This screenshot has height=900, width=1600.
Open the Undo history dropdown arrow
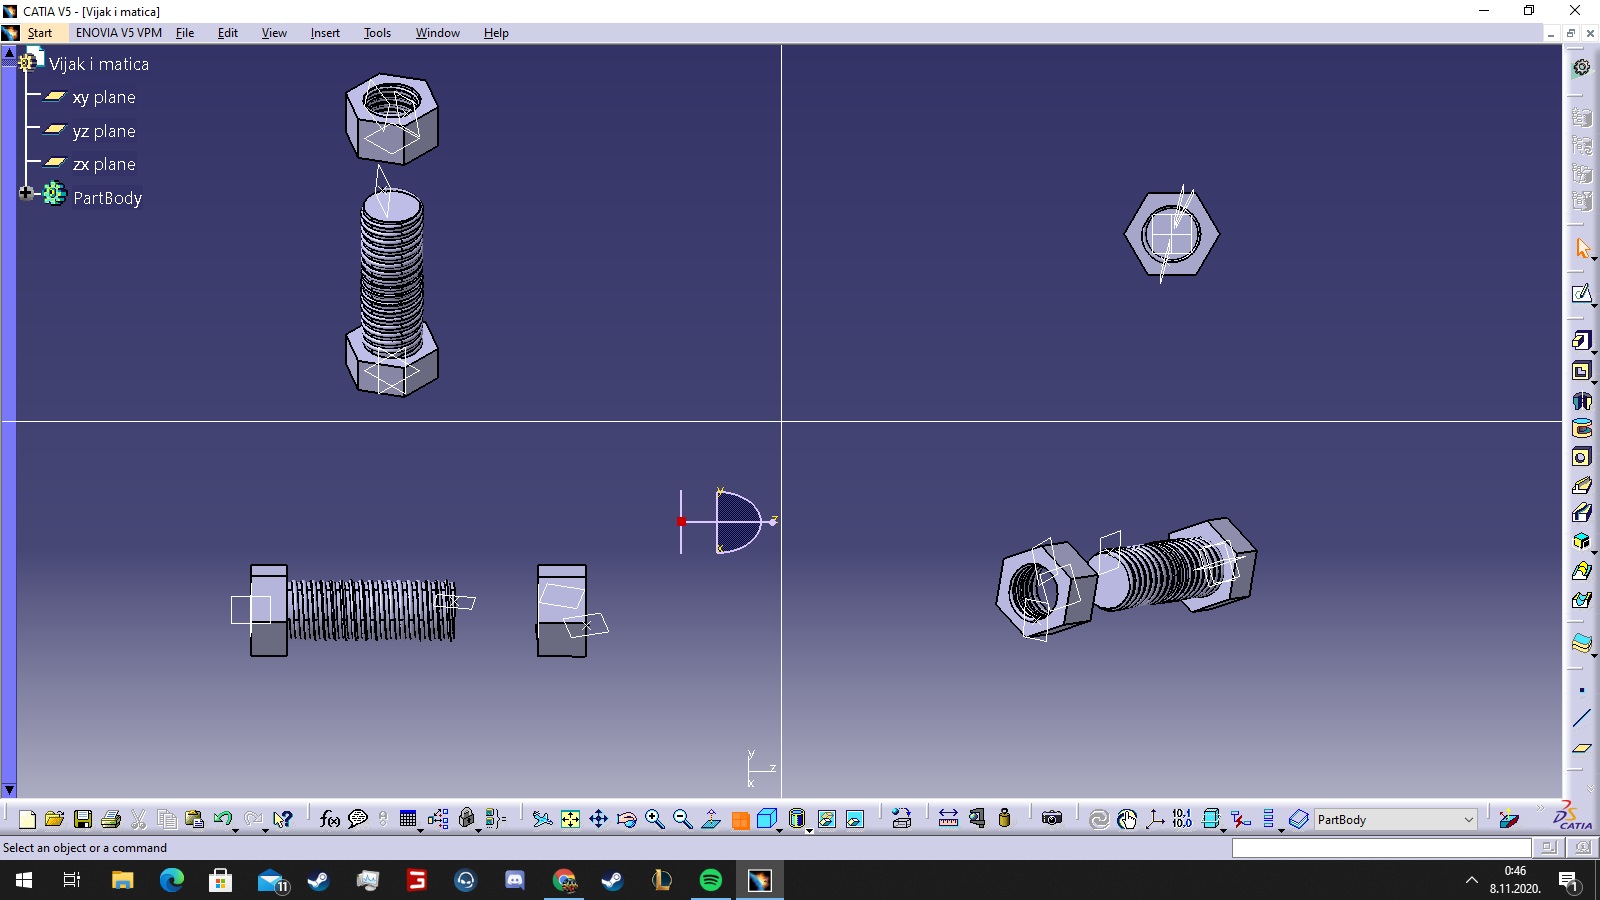[235, 829]
